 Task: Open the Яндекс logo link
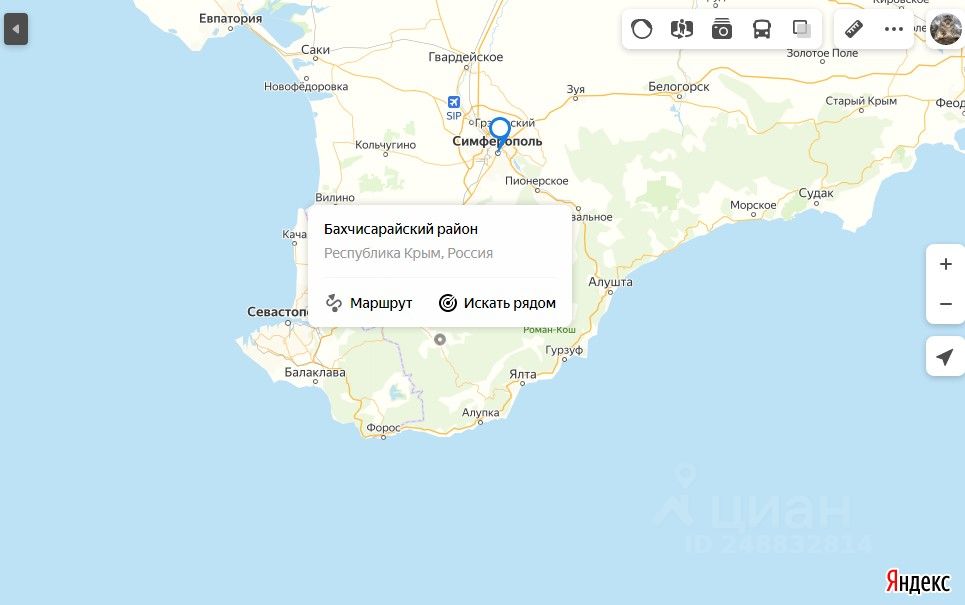point(918,581)
